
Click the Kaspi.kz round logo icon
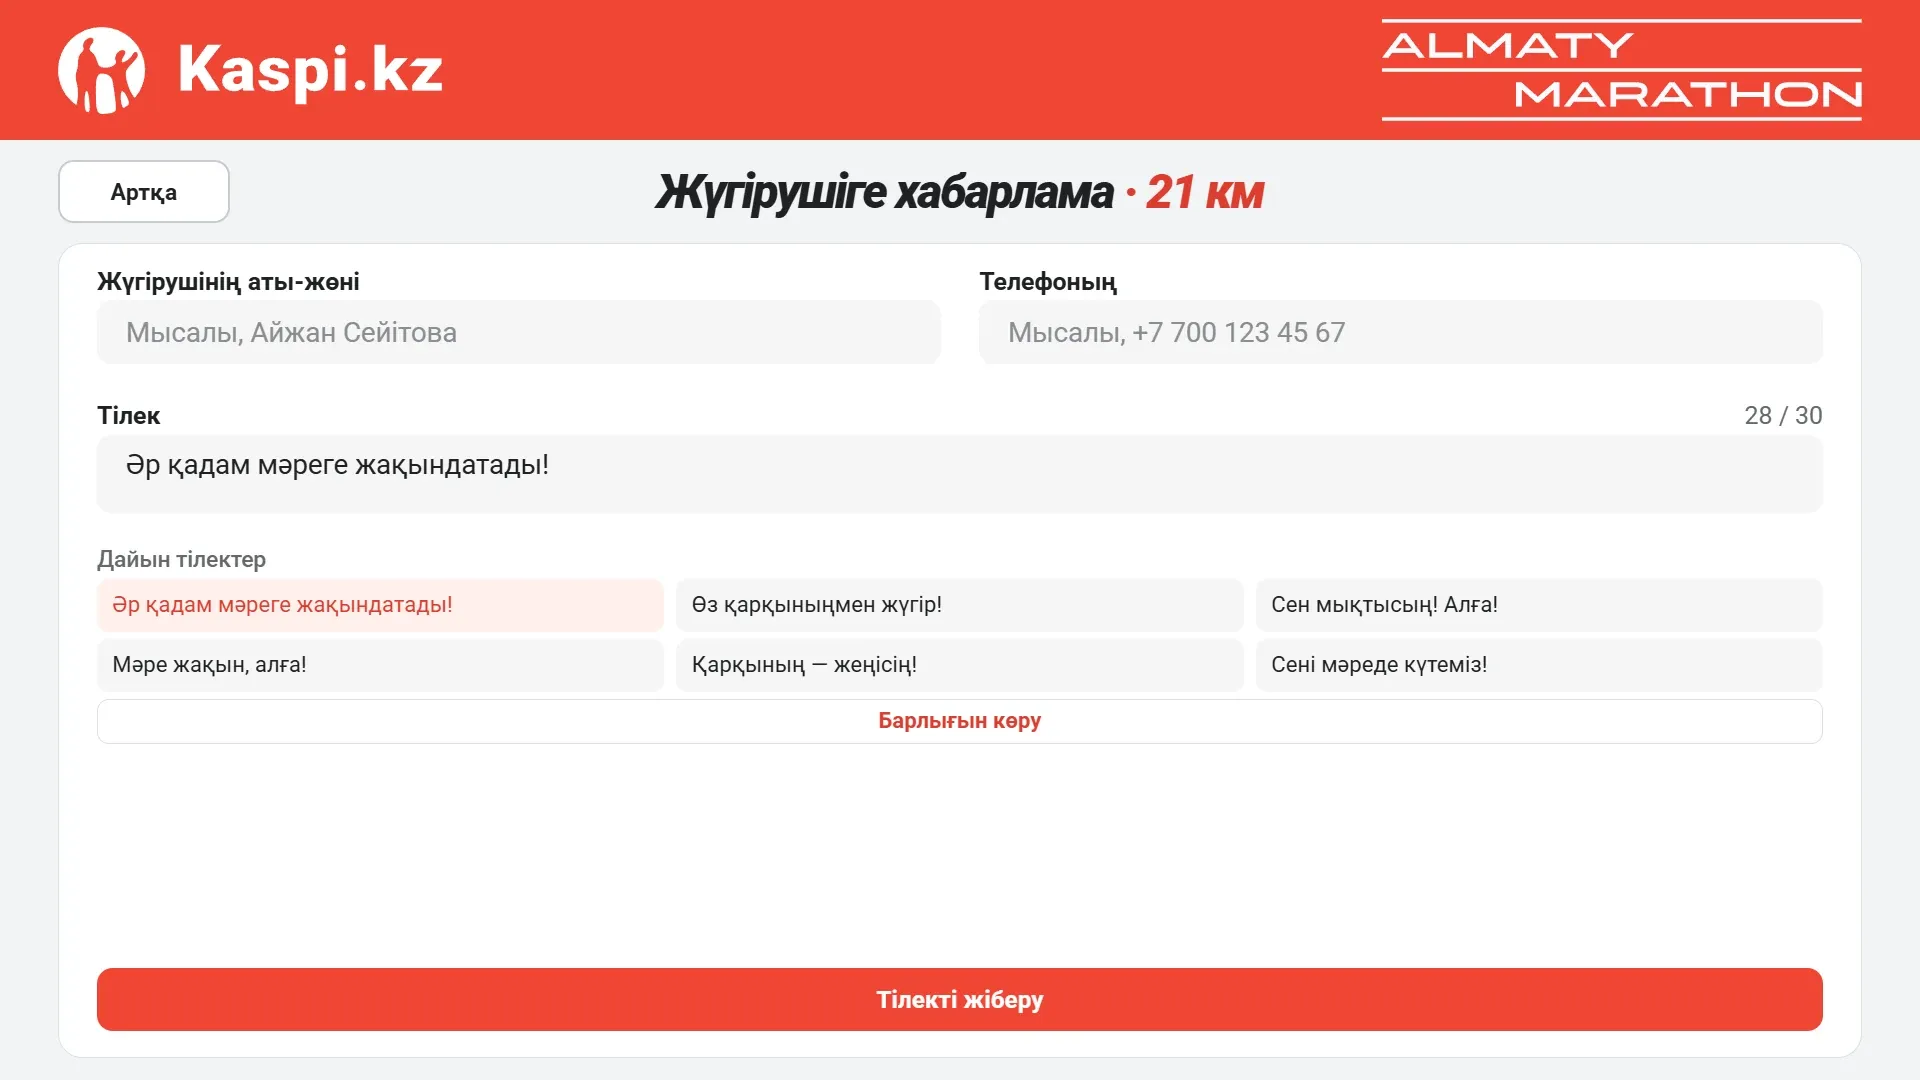pos(101,70)
